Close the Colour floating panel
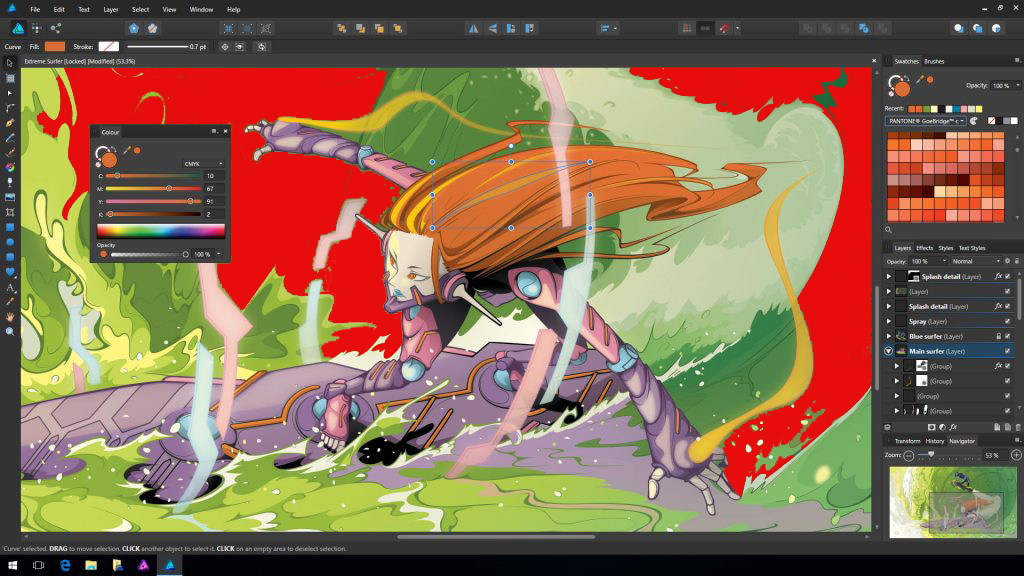1024x576 pixels. click(225, 131)
